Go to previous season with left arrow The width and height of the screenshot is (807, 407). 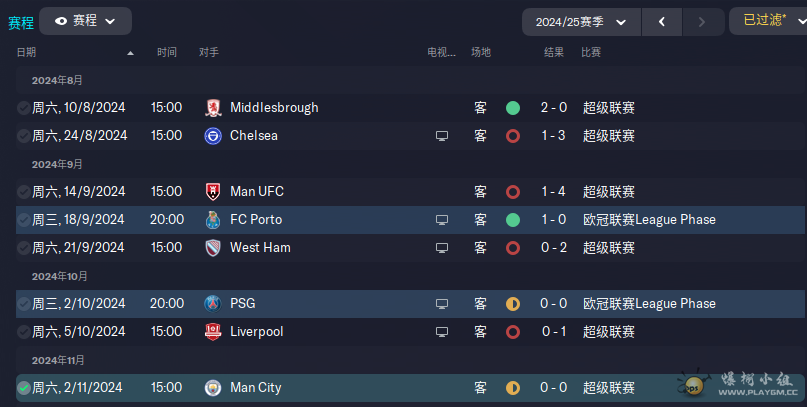(662, 22)
